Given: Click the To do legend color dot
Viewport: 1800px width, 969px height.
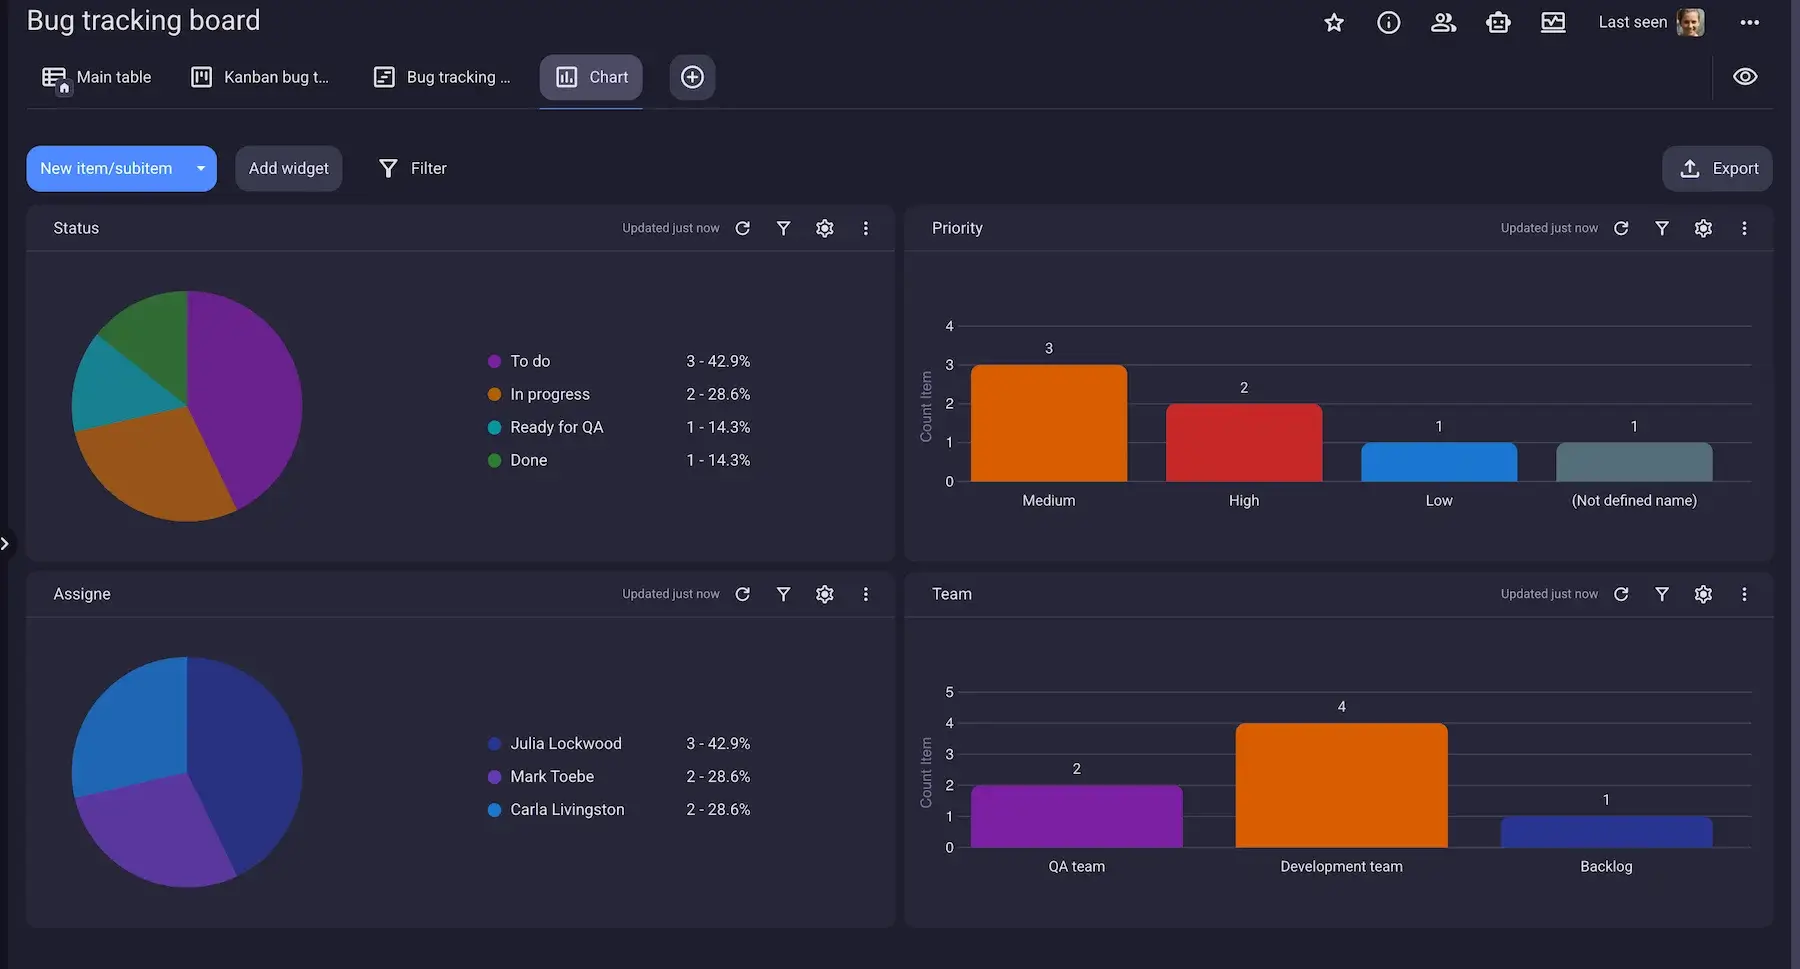Looking at the screenshot, I should point(494,361).
